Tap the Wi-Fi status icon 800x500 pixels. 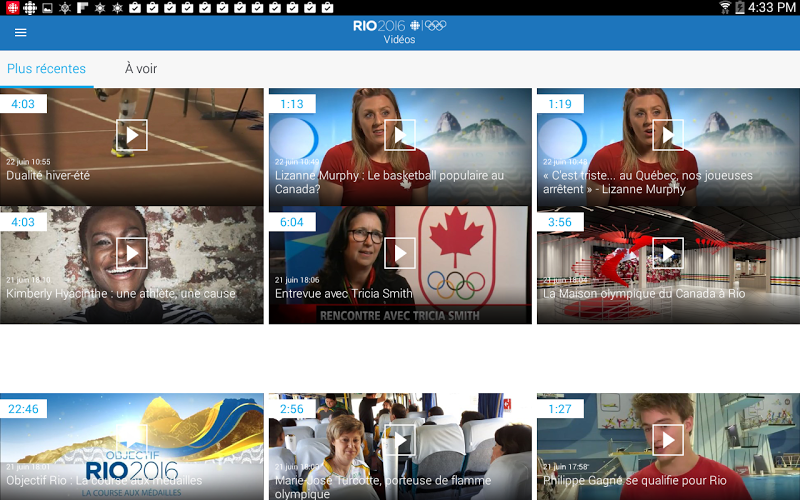[x=725, y=7]
